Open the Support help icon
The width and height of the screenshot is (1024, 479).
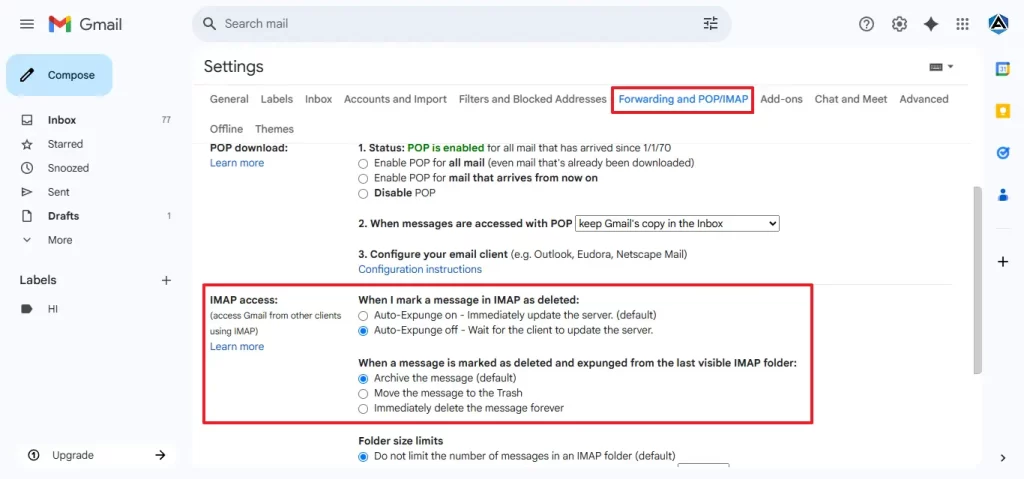pos(866,24)
